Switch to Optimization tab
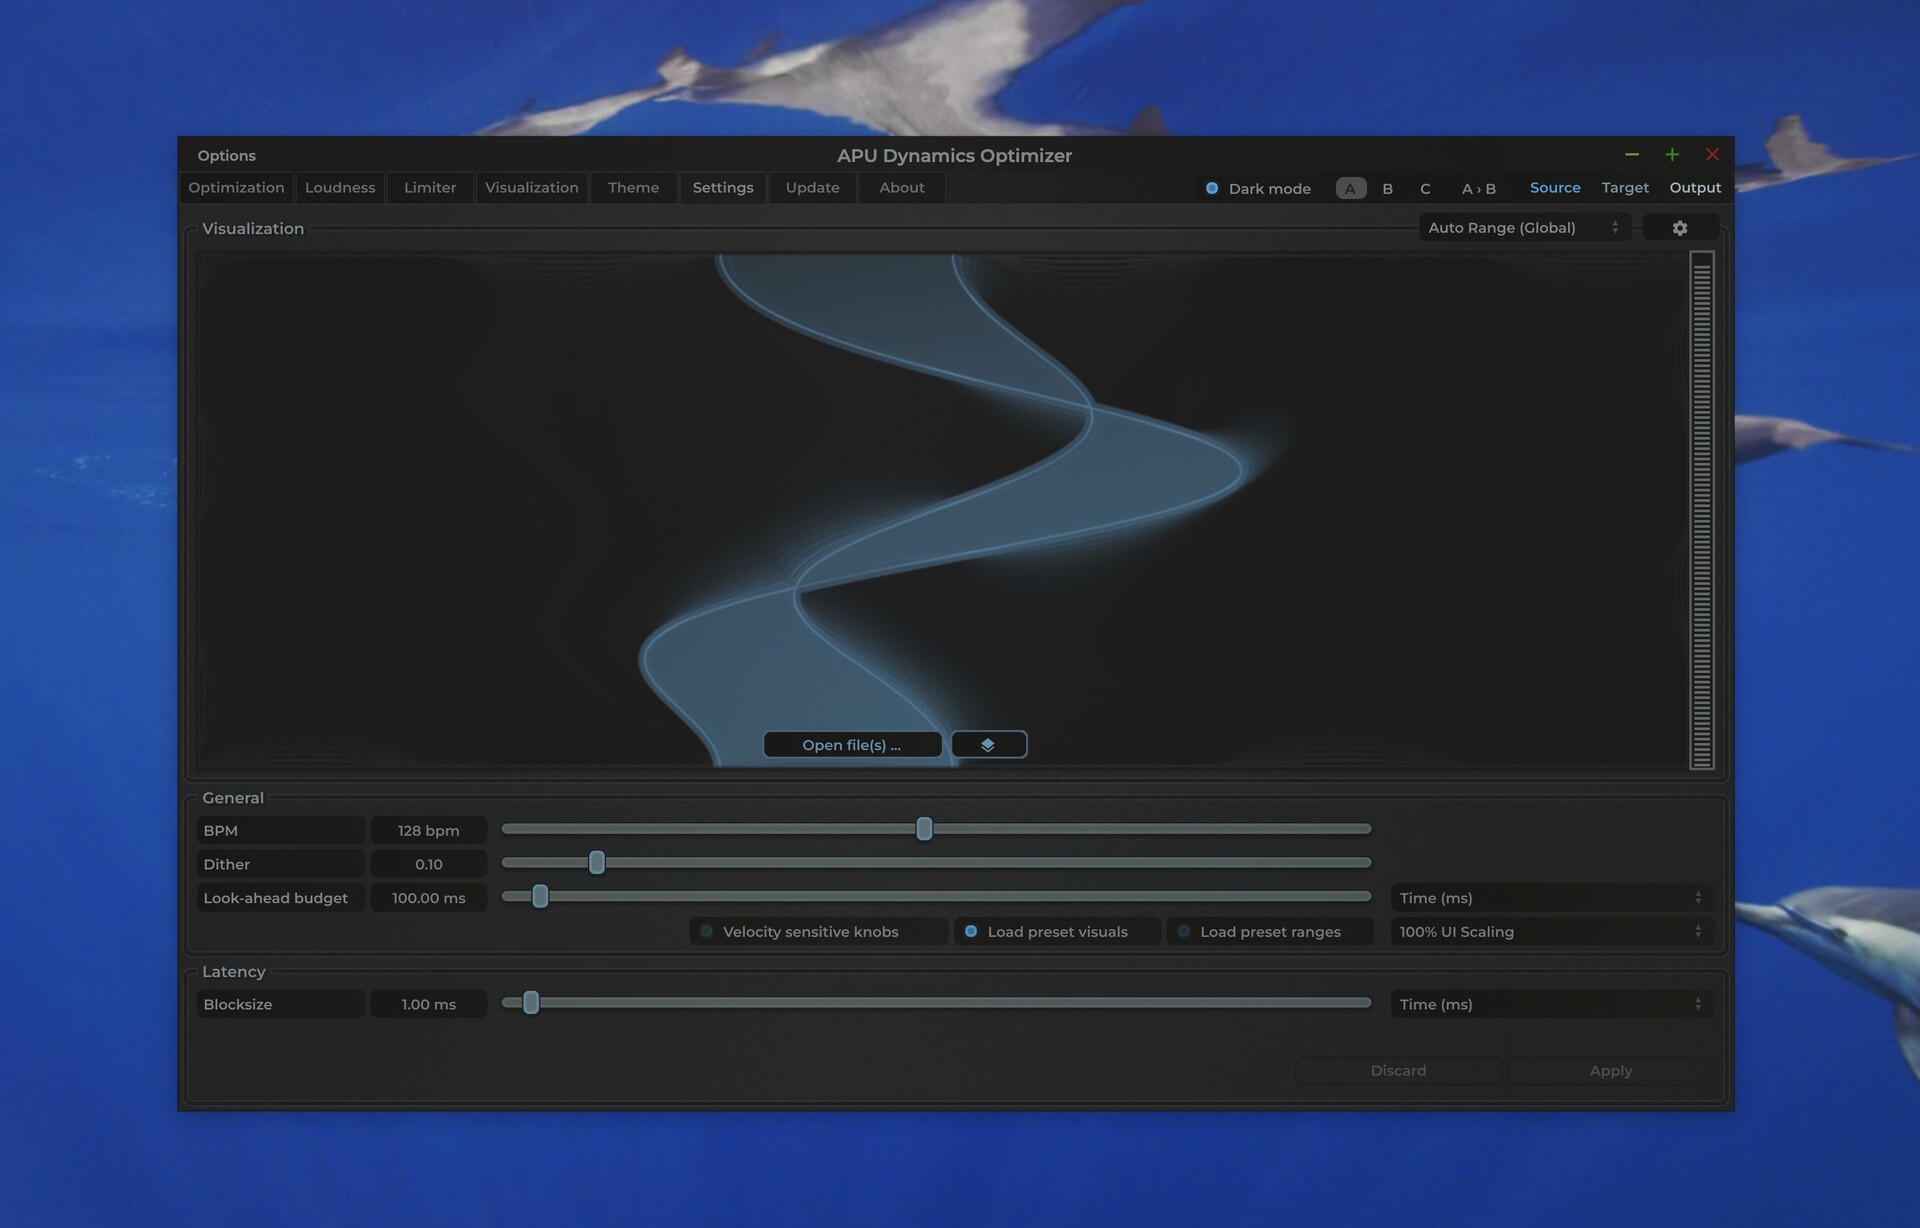 point(236,188)
